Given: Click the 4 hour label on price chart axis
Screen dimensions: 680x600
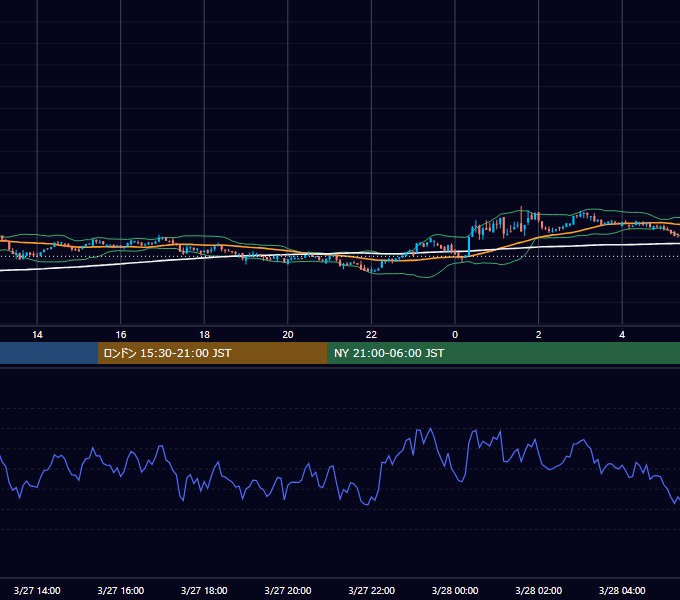Looking at the screenshot, I should [x=622, y=335].
